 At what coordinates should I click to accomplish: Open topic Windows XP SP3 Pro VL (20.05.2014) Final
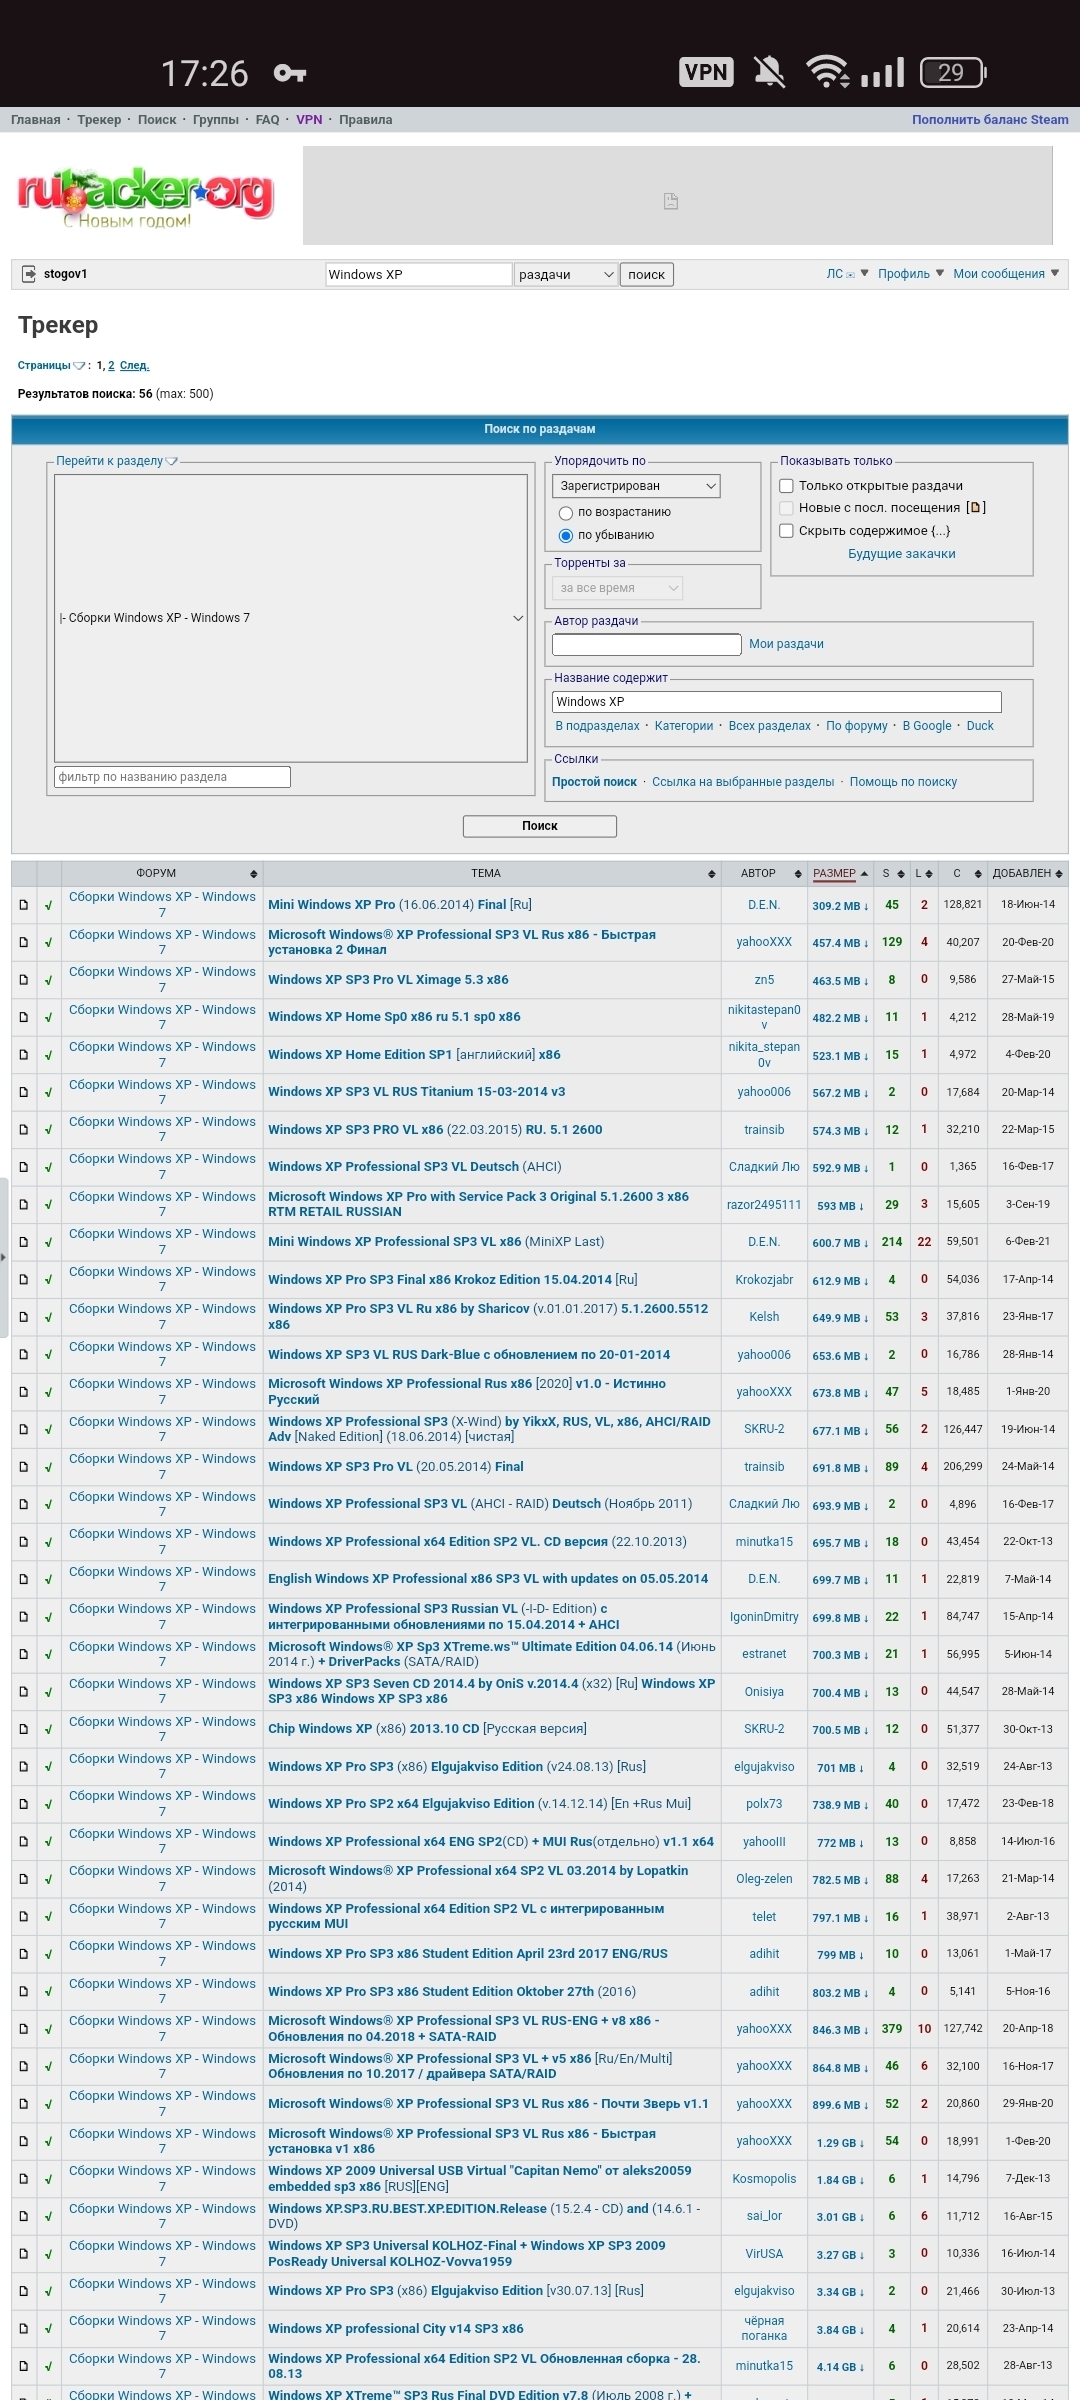[396, 1467]
